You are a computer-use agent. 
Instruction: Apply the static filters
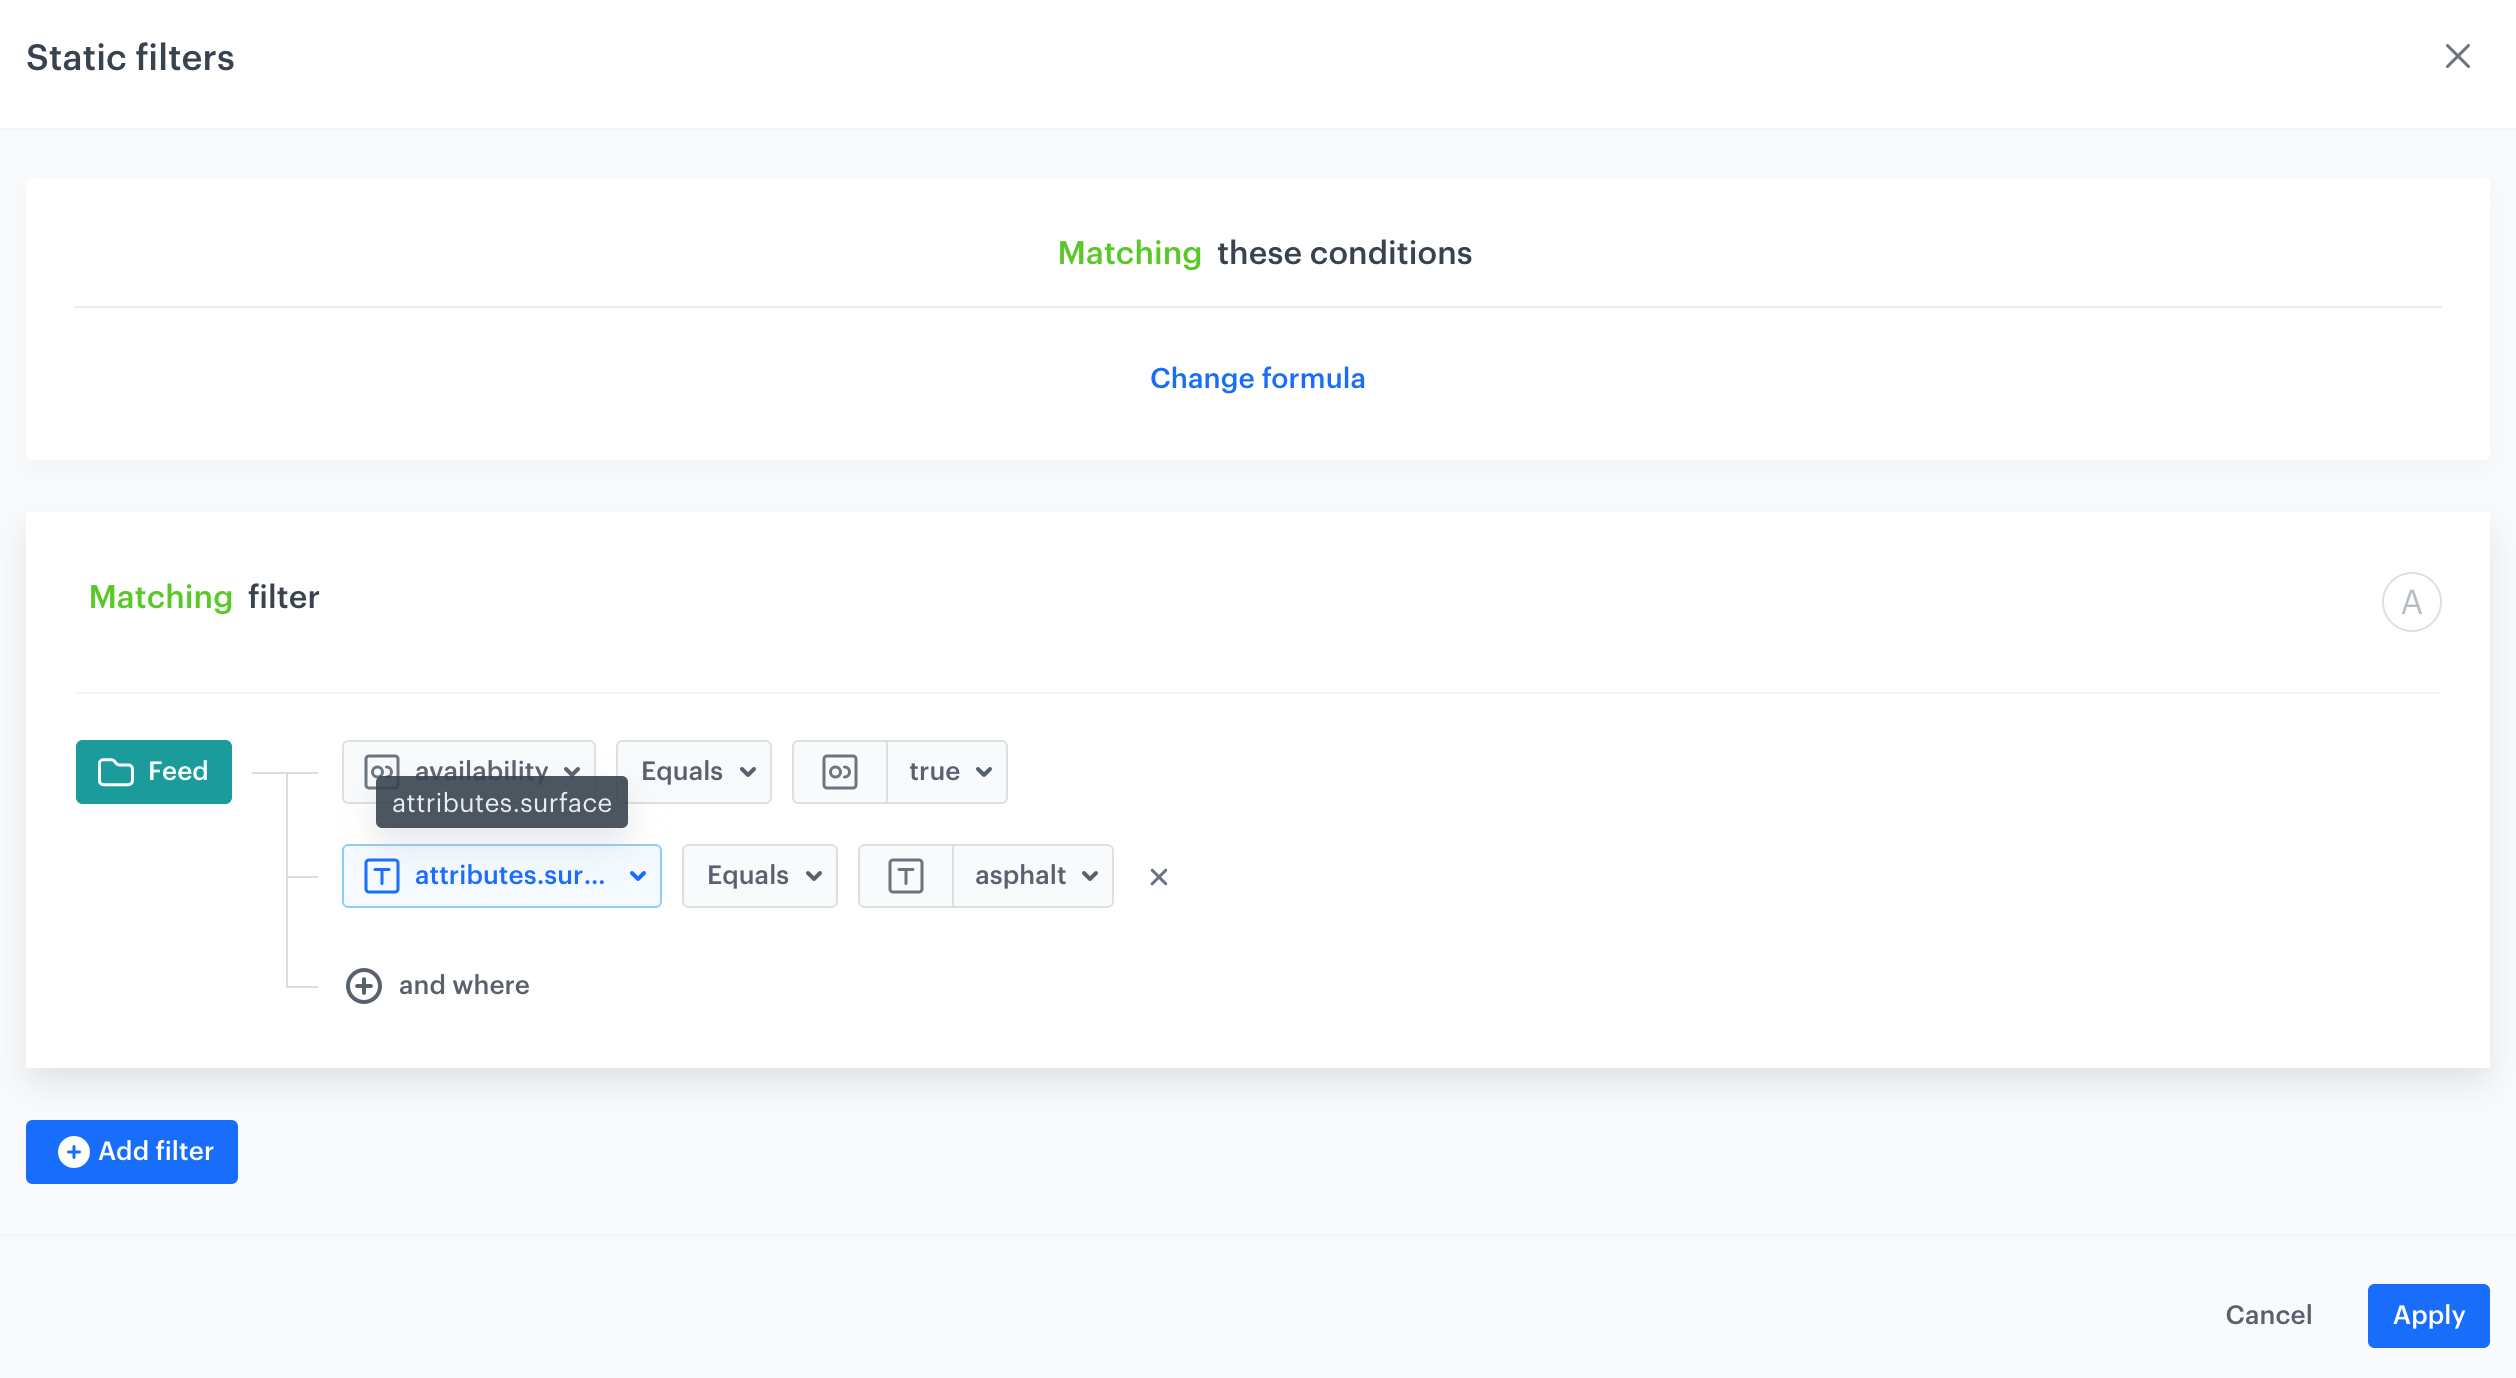click(2427, 1315)
